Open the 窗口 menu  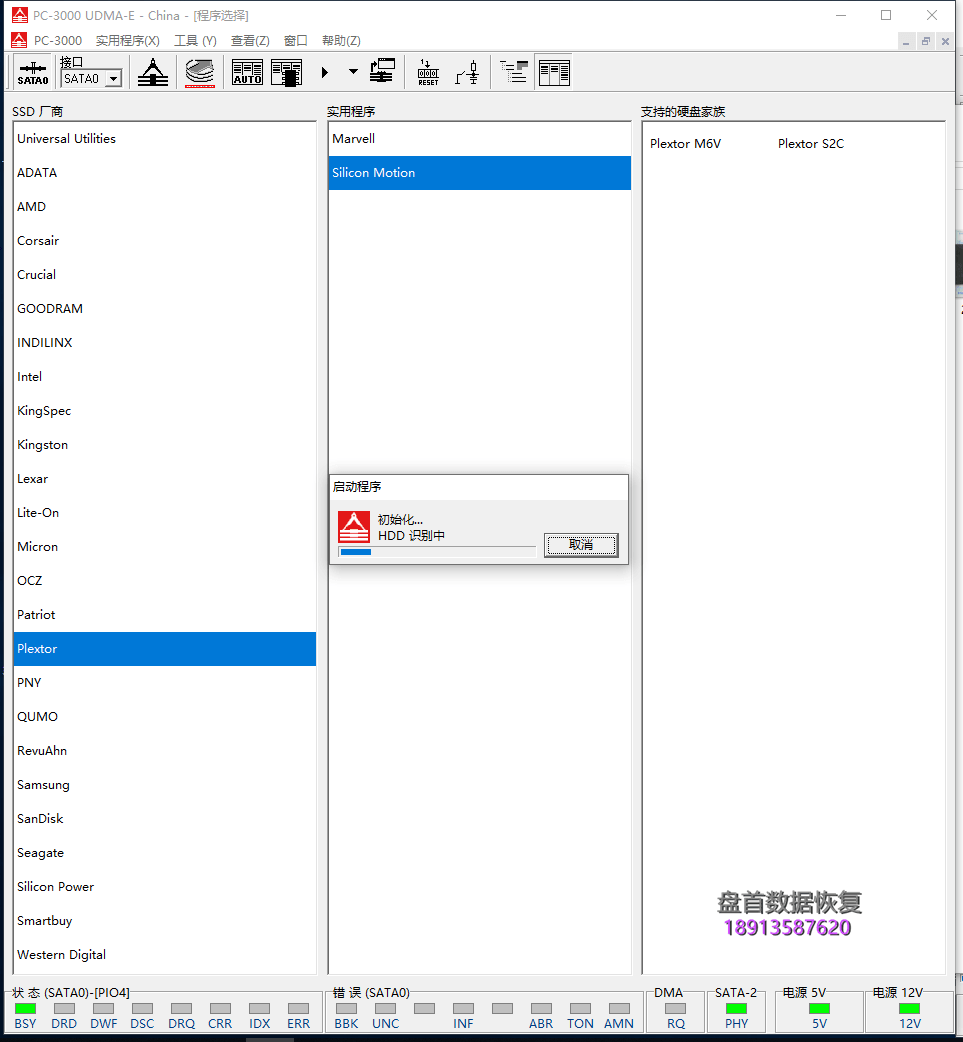pos(296,41)
